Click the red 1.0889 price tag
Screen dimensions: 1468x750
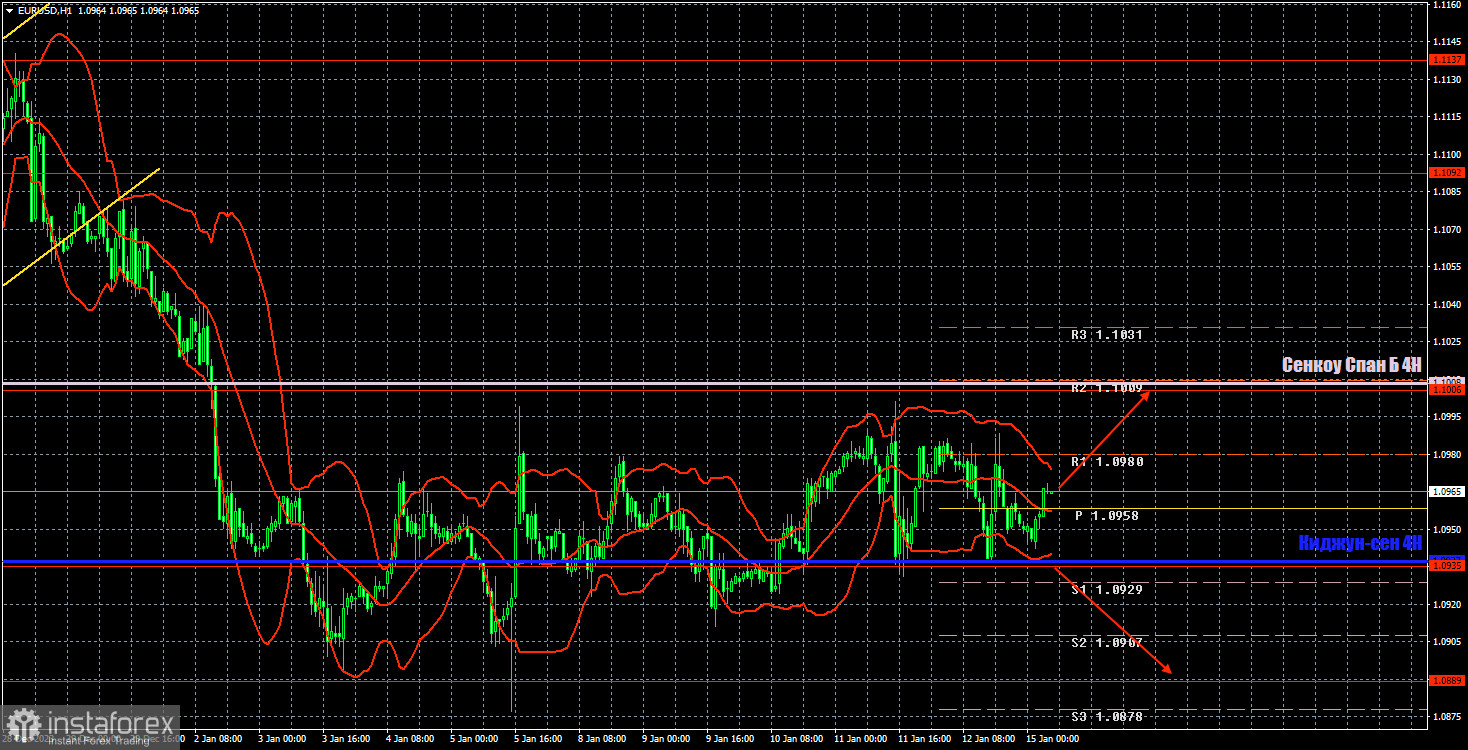pos(1447,681)
